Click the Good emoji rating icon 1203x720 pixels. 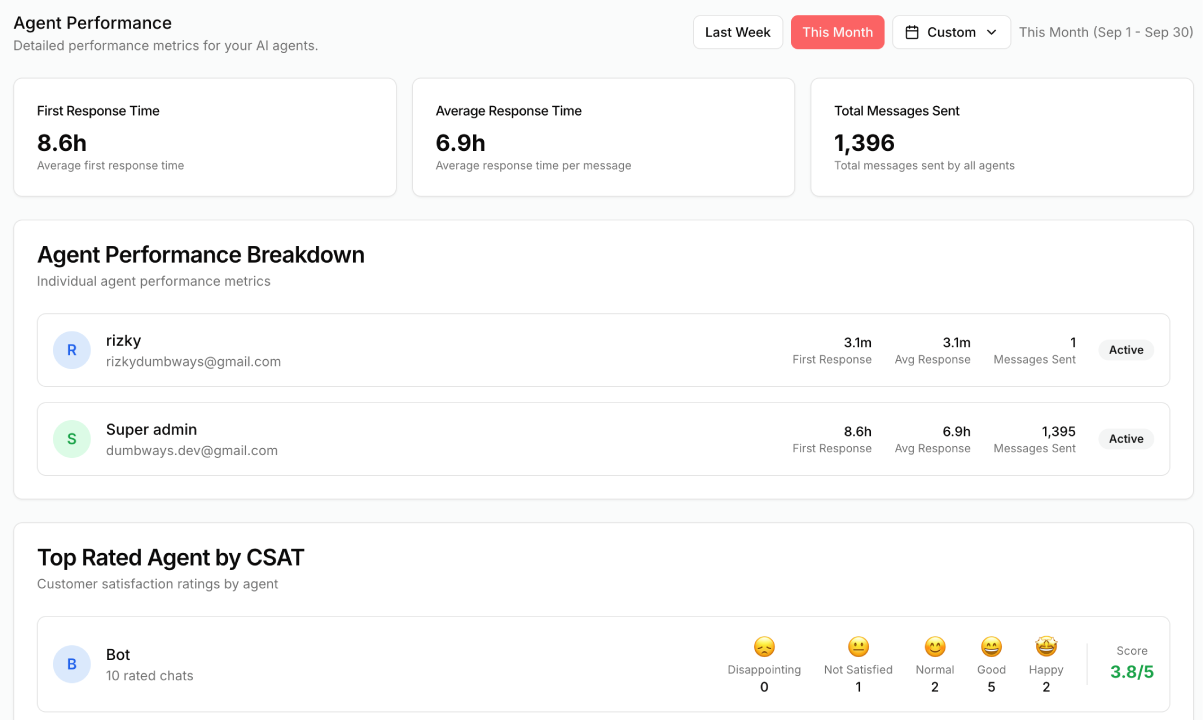pos(991,648)
